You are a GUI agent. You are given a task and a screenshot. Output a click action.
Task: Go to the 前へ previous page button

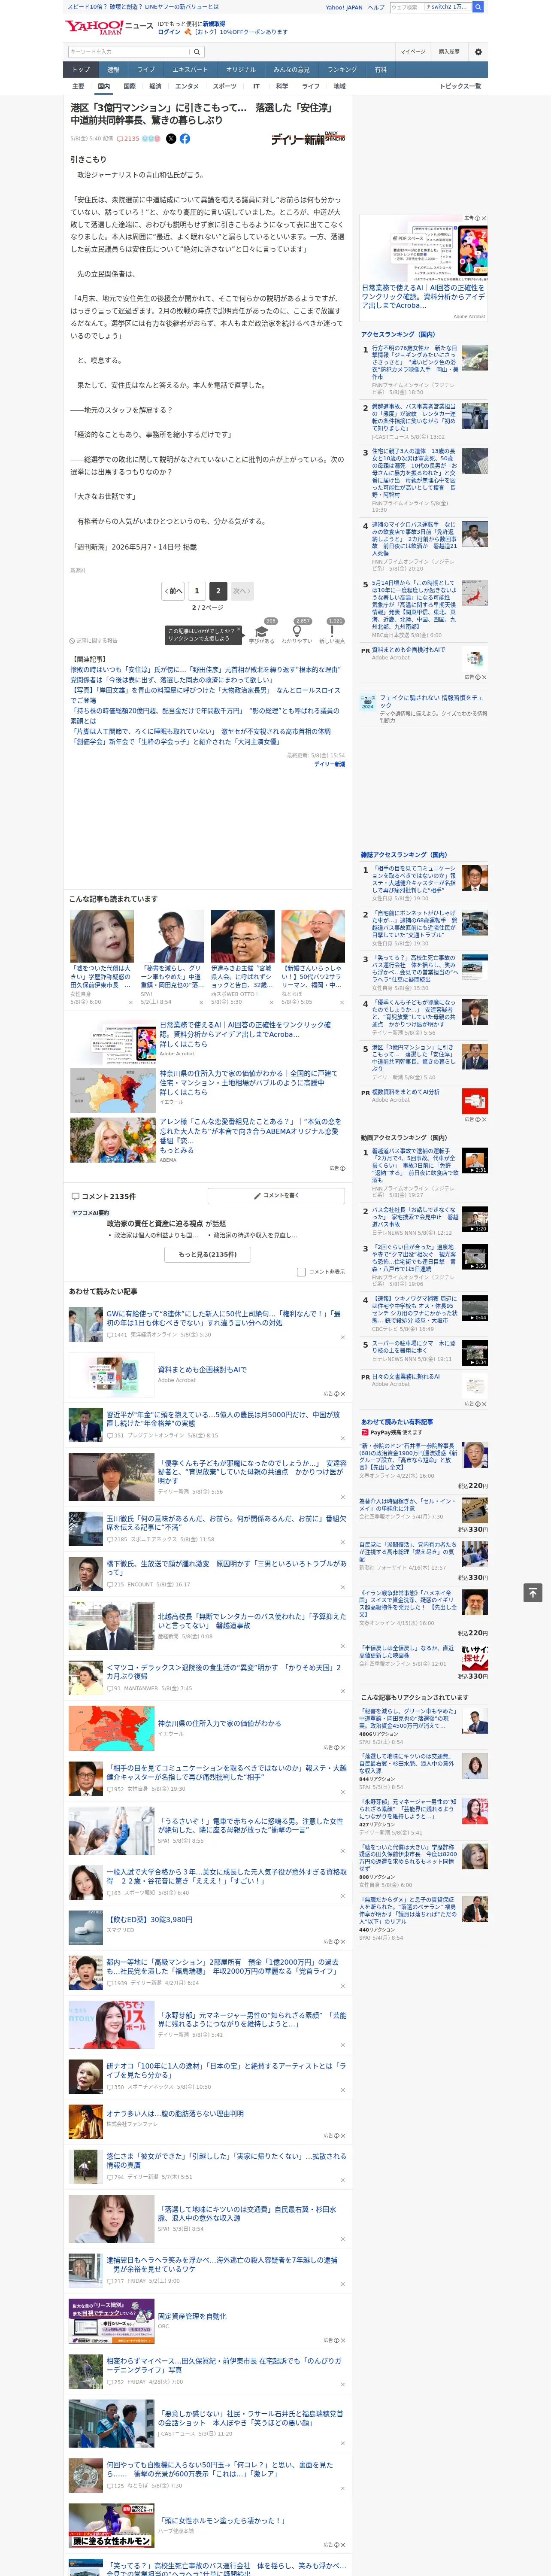click(173, 591)
